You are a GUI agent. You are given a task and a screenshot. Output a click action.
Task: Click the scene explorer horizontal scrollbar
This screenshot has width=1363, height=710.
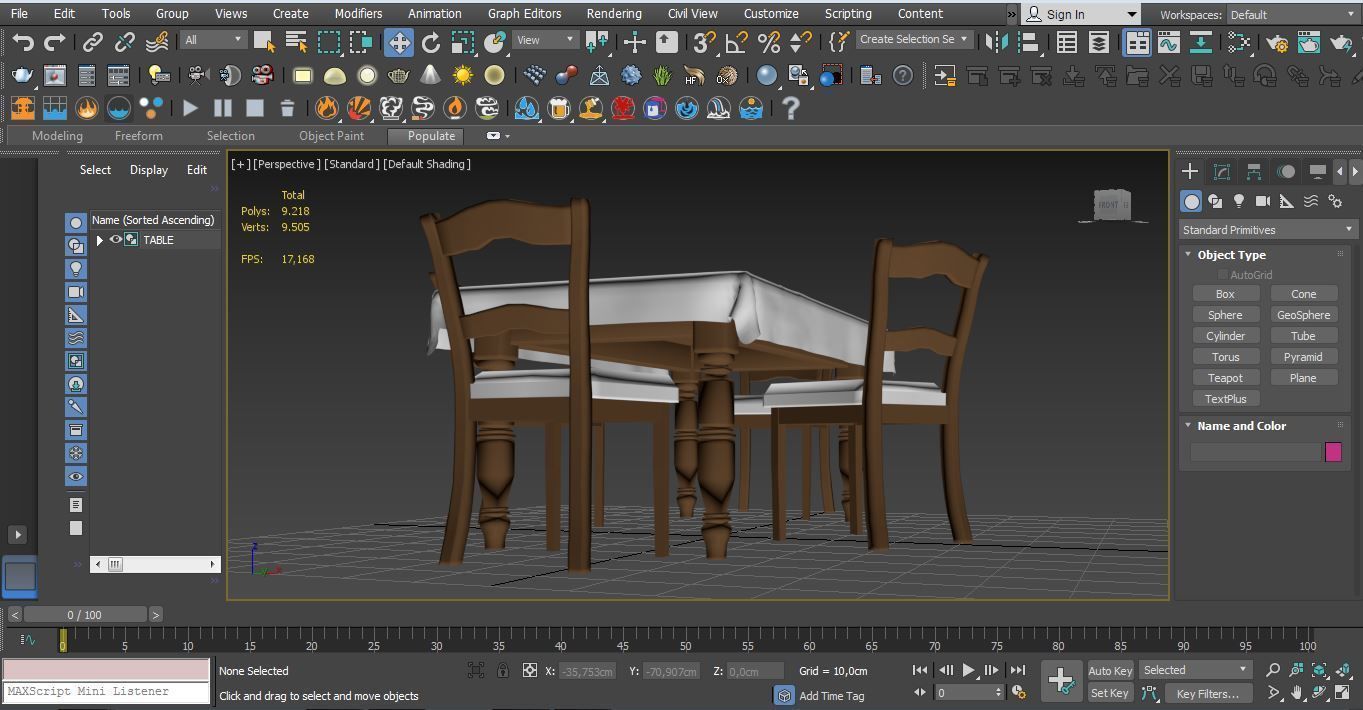(155, 564)
